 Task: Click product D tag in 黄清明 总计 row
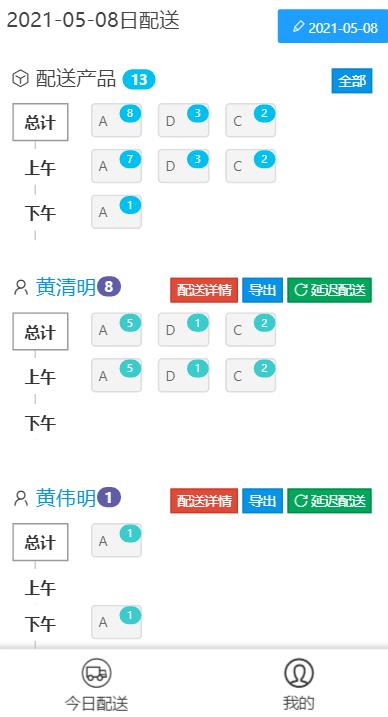coord(183,330)
